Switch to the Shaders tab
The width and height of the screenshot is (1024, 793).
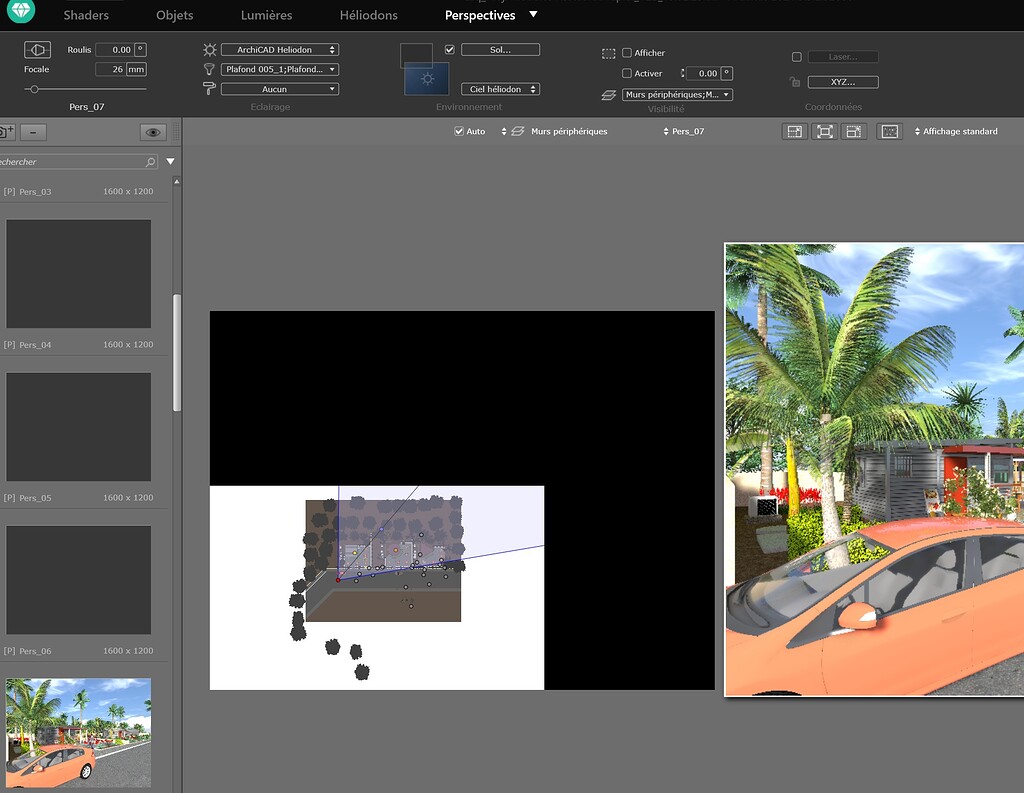coord(86,15)
